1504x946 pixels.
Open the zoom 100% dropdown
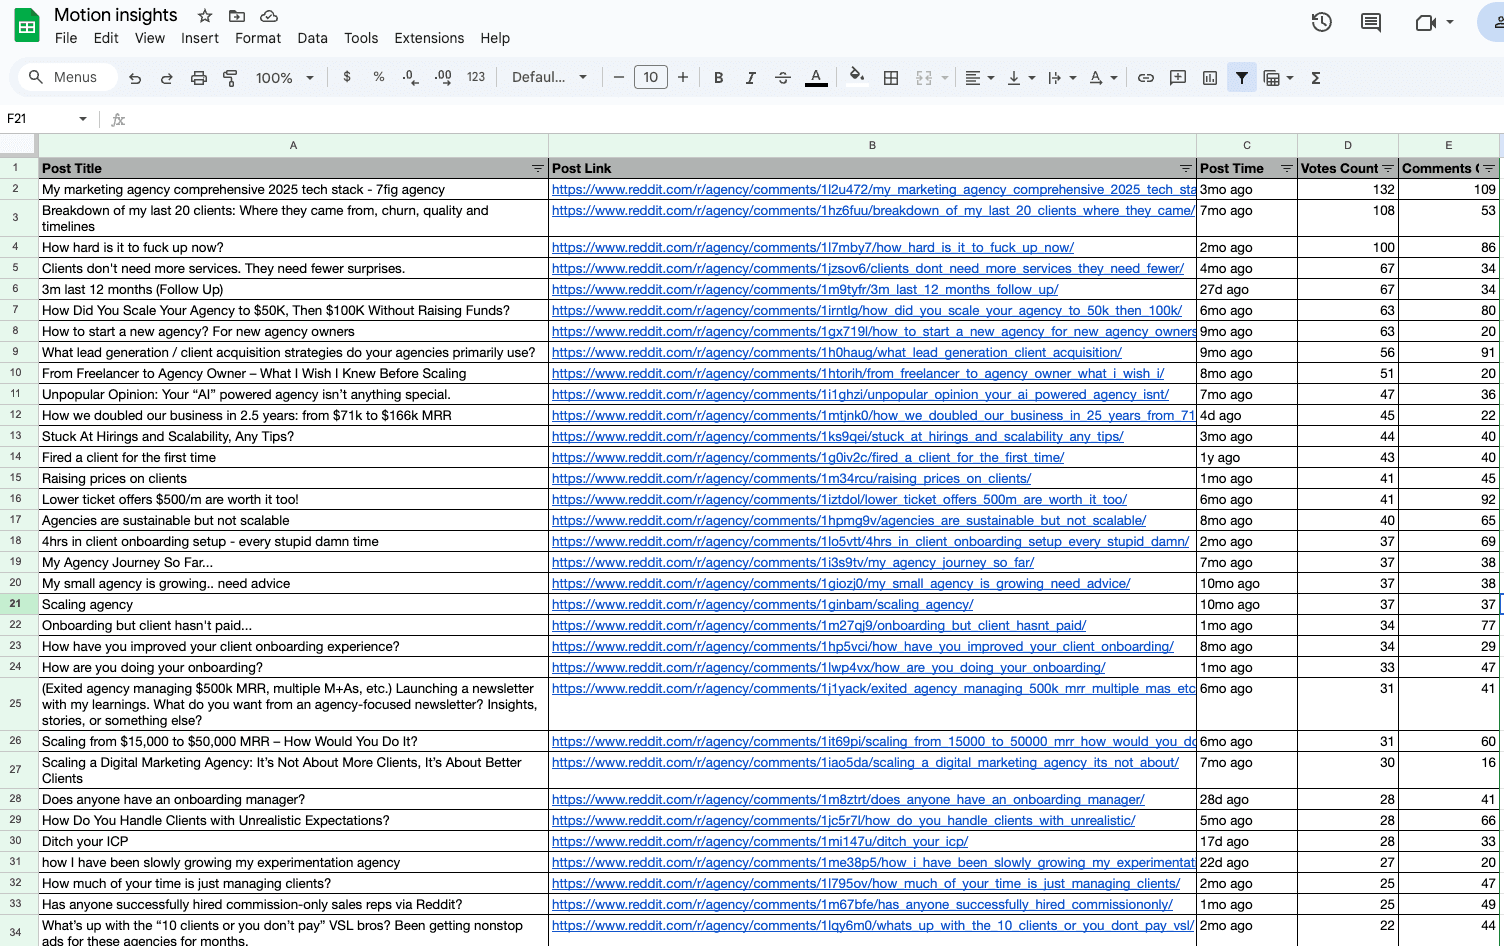pos(284,78)
